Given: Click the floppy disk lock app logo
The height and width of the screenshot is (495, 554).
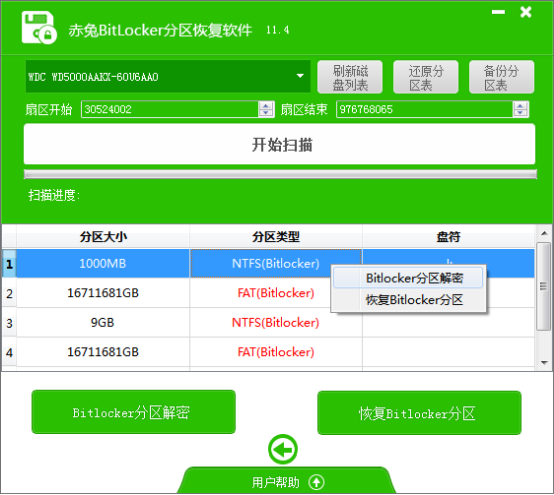Looking at the screenshot, I should click(x=39, y=28).
